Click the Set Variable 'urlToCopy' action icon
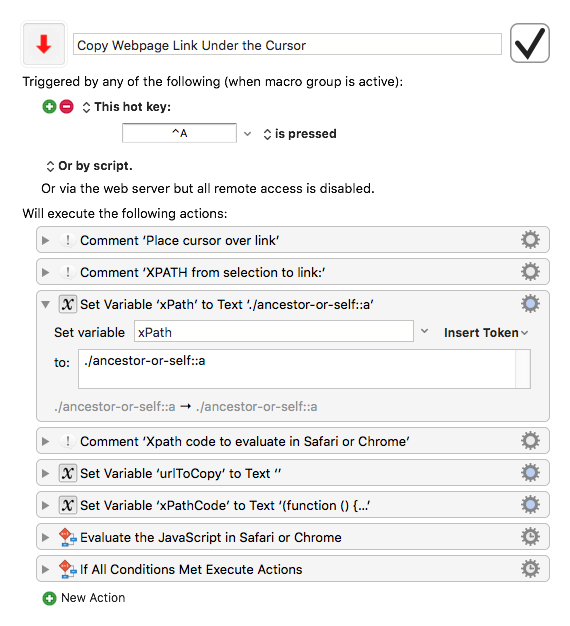This screenshot has height=626, width=570. [68, 473]
